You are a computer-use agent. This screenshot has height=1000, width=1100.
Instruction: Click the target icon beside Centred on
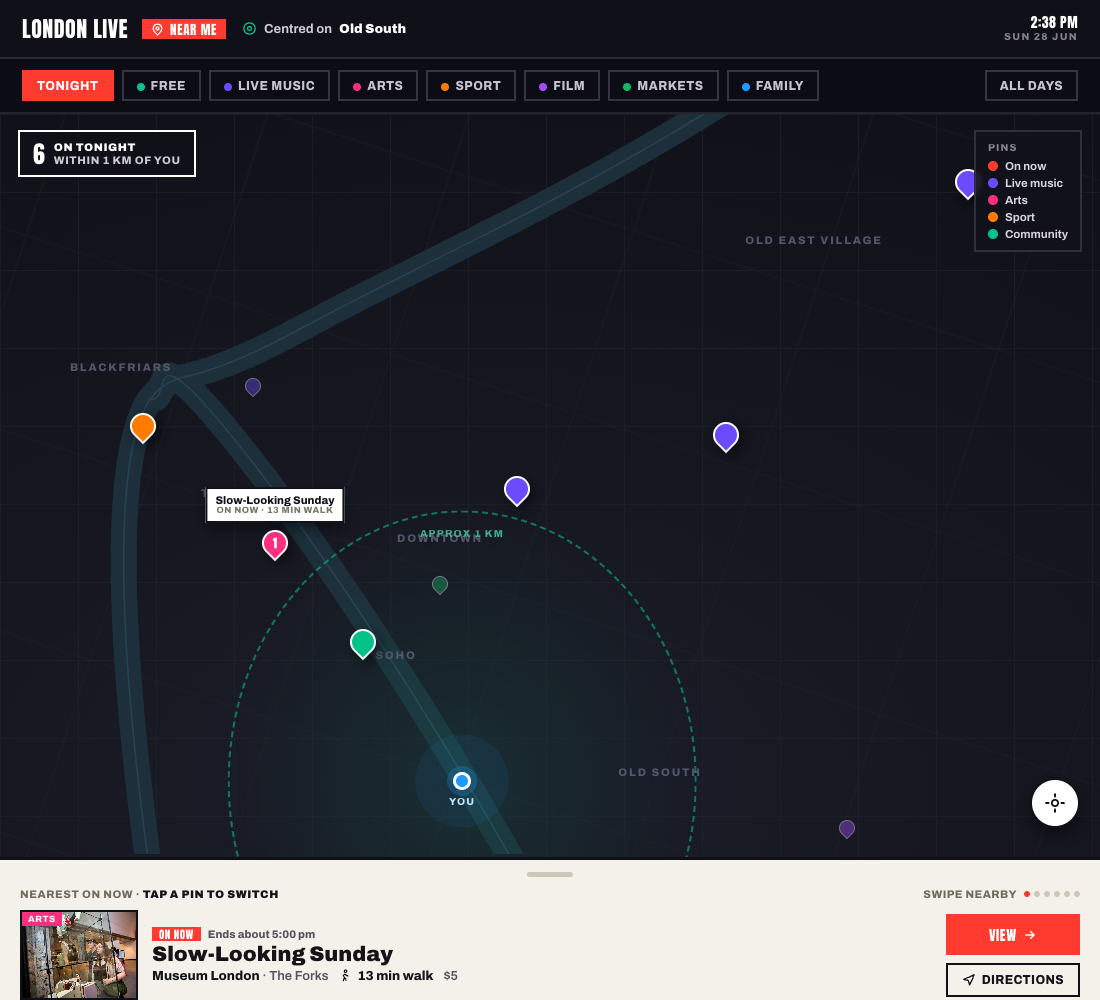(x=249, y=29)
